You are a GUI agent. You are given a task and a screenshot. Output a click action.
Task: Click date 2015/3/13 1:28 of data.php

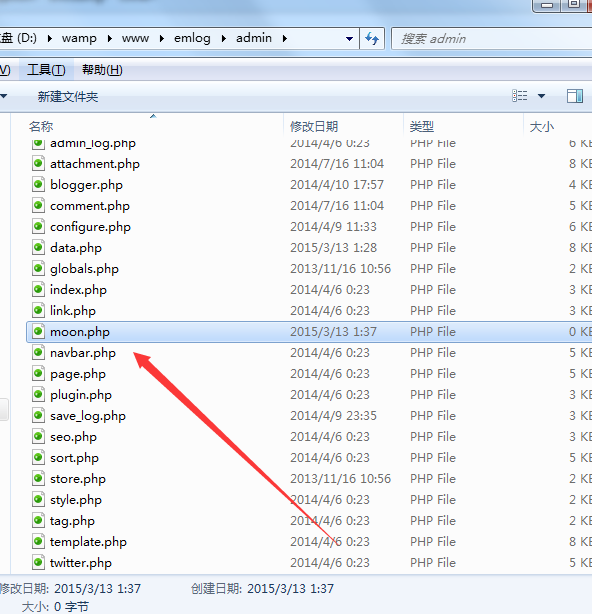click(x=333, y=247)
